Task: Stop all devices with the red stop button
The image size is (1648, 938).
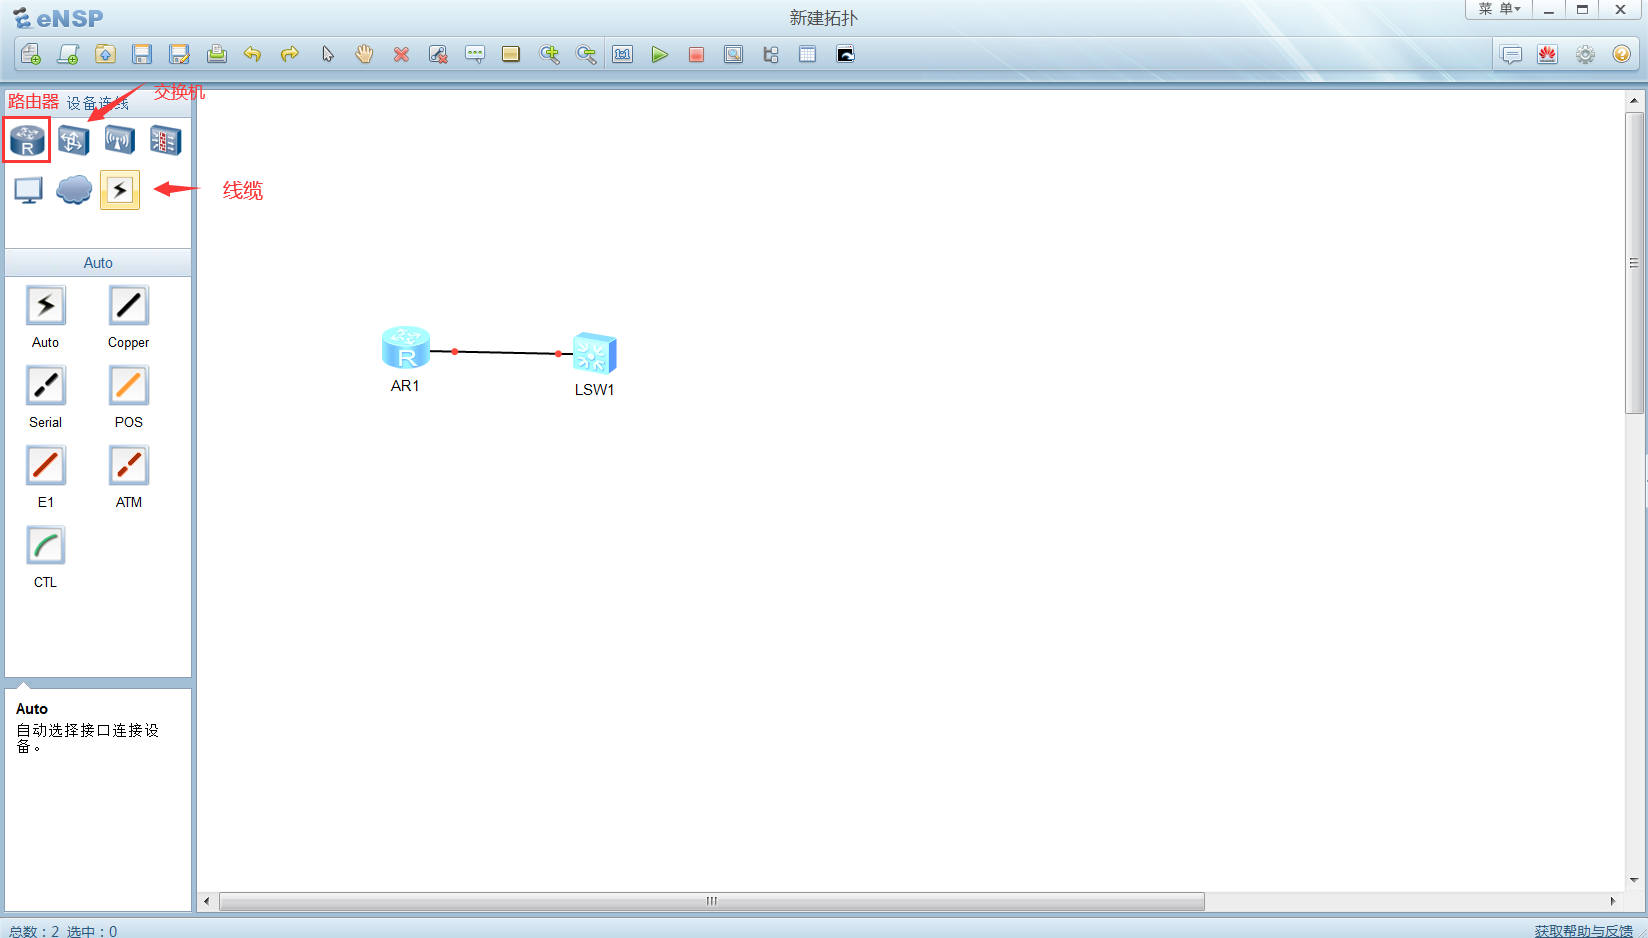Action: (696, 54)
